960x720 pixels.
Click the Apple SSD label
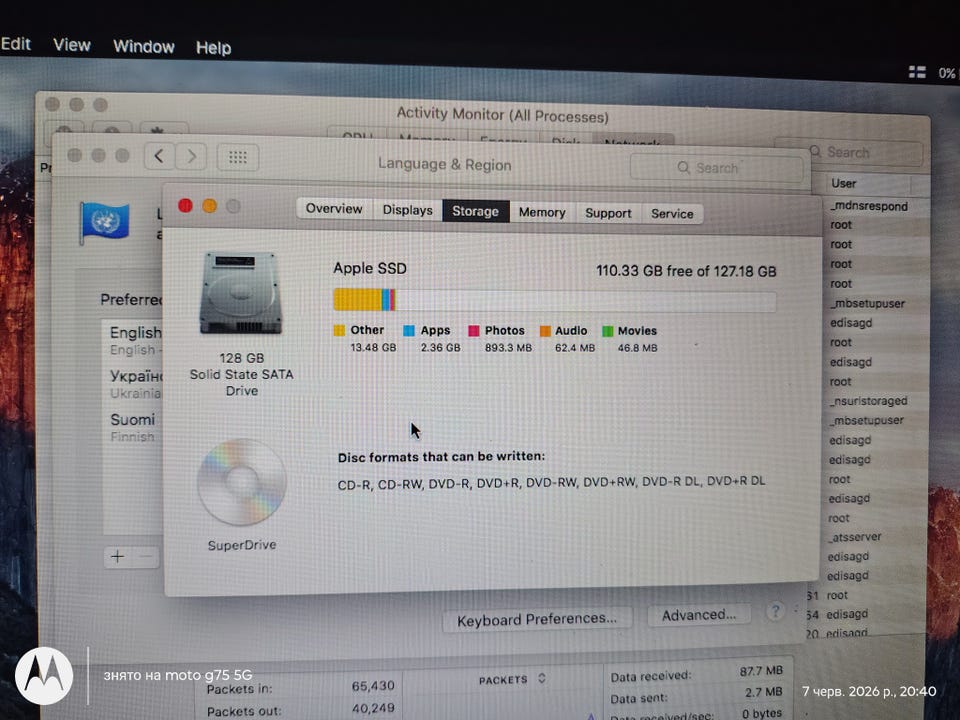point(370,268)
